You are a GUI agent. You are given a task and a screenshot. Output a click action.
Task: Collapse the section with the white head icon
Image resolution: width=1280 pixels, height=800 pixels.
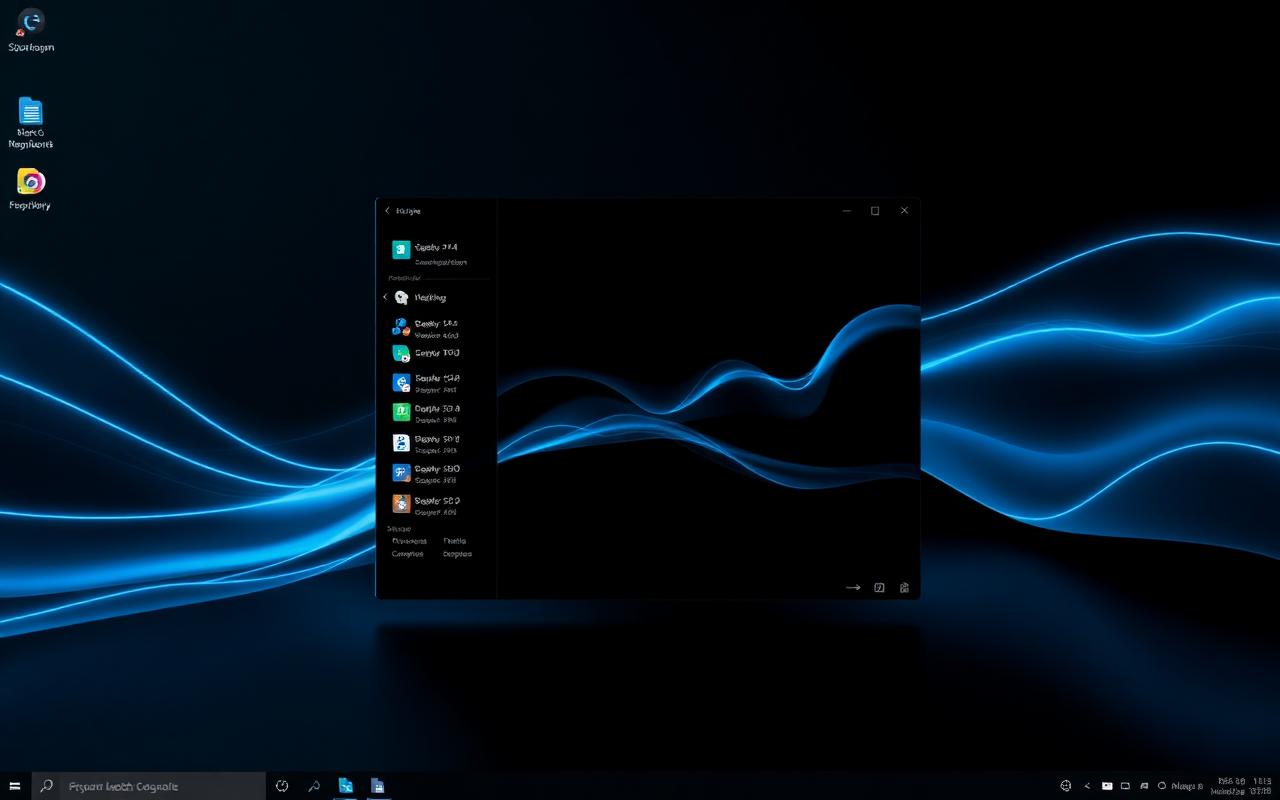385,297
